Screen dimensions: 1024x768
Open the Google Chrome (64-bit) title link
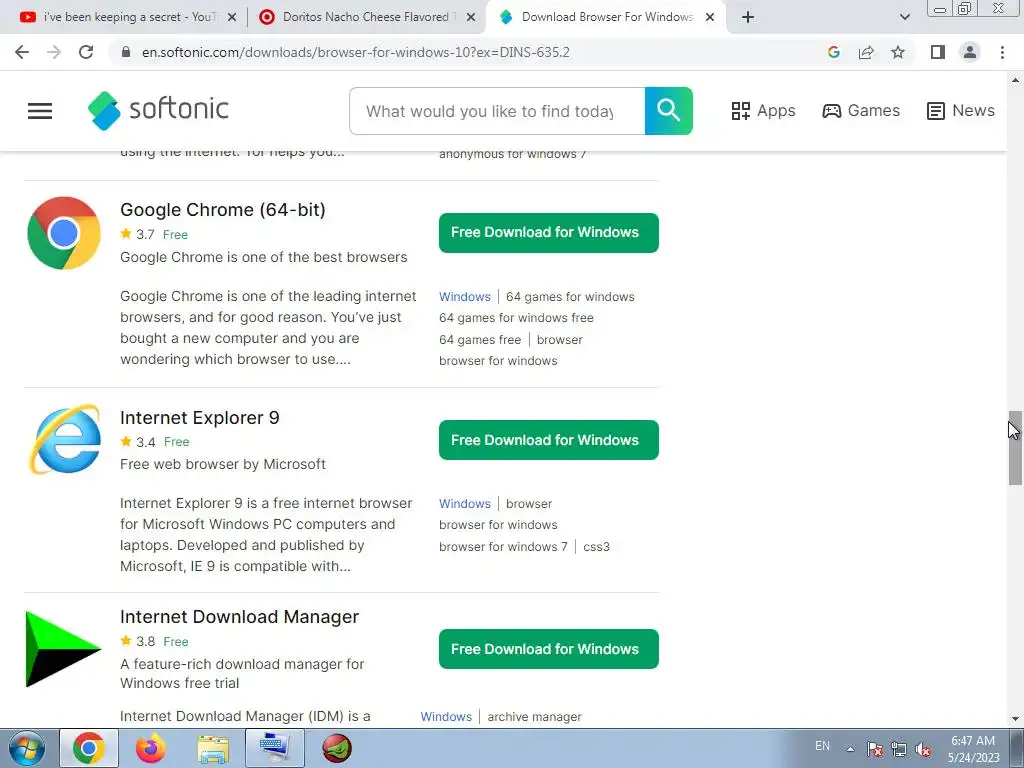click(223, 210)
